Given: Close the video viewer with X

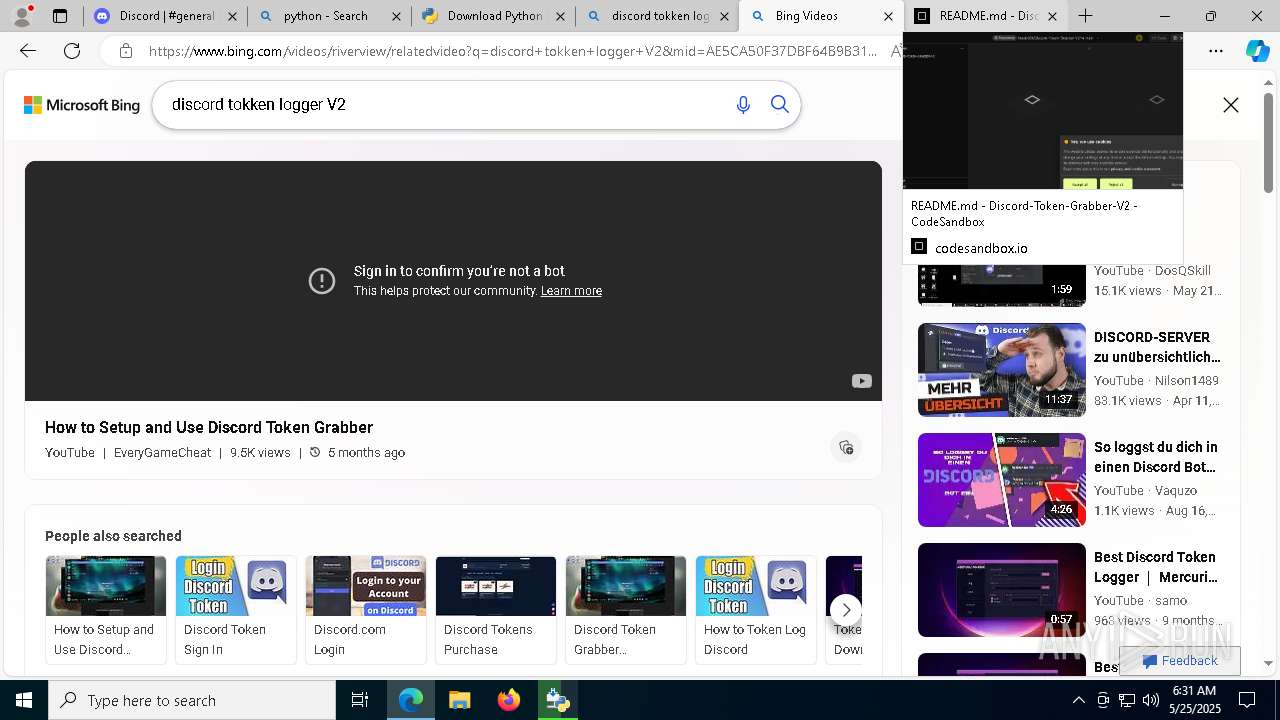Looking at the screenshot, I should click(1231, 105).
